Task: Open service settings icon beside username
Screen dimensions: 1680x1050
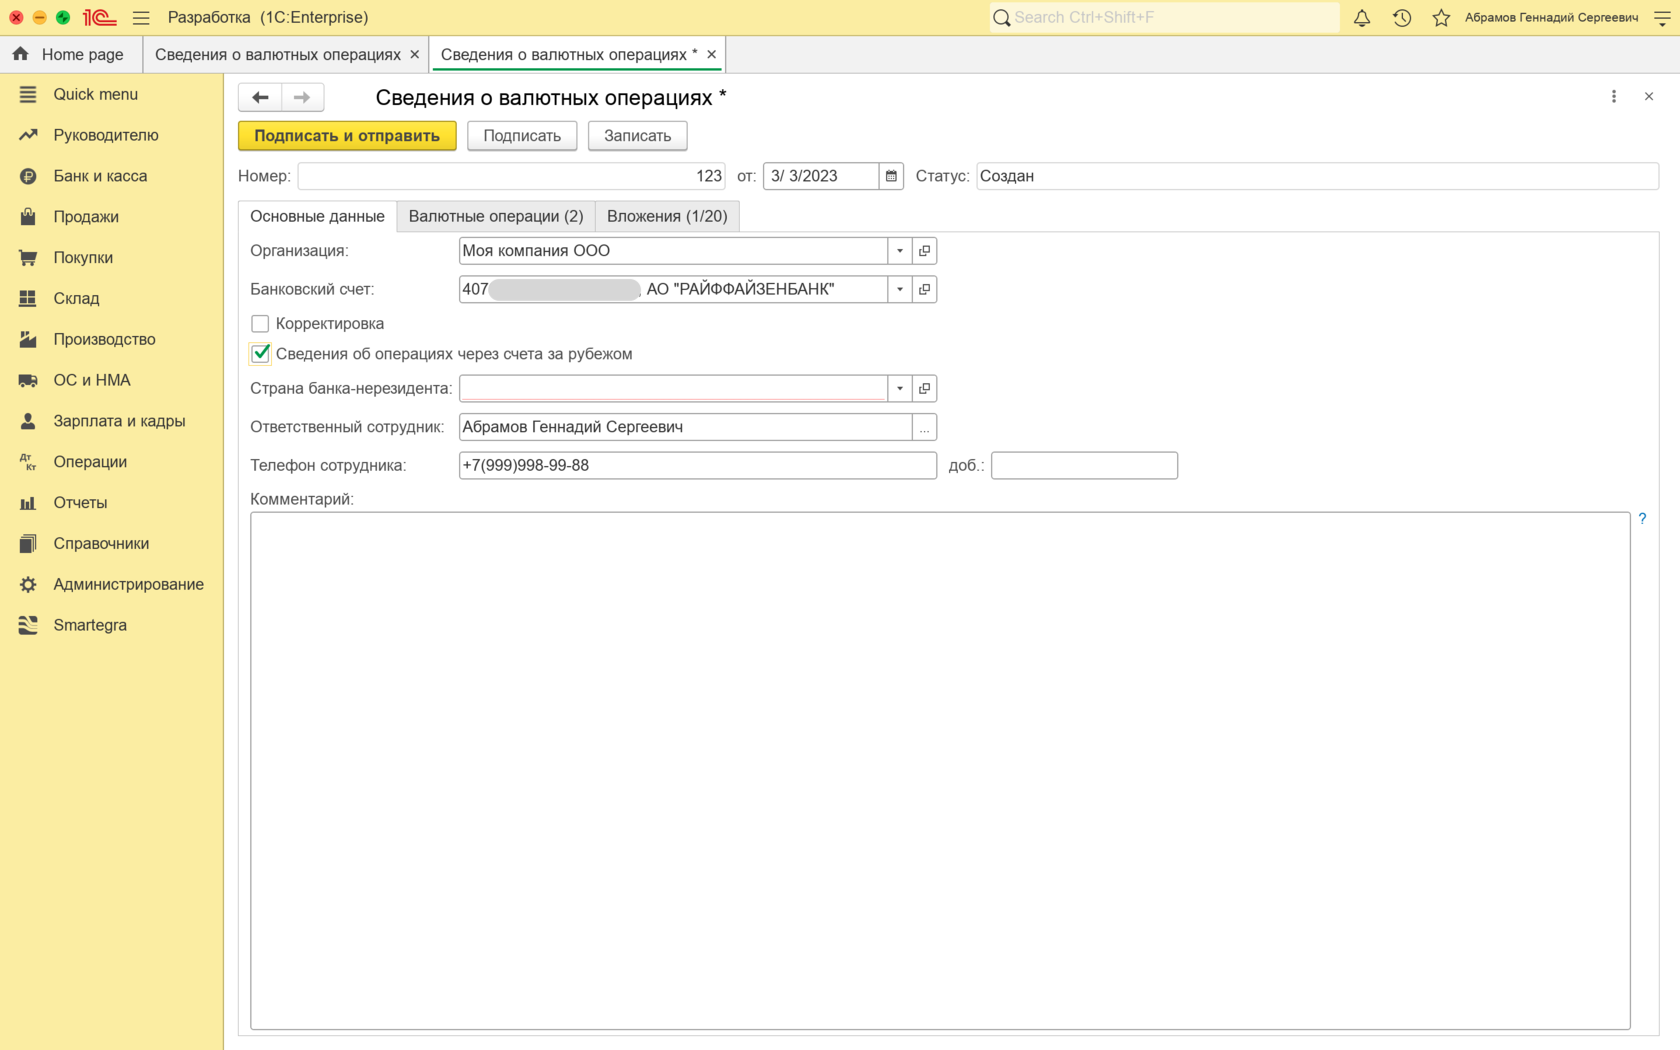Action: [1662, 17]
